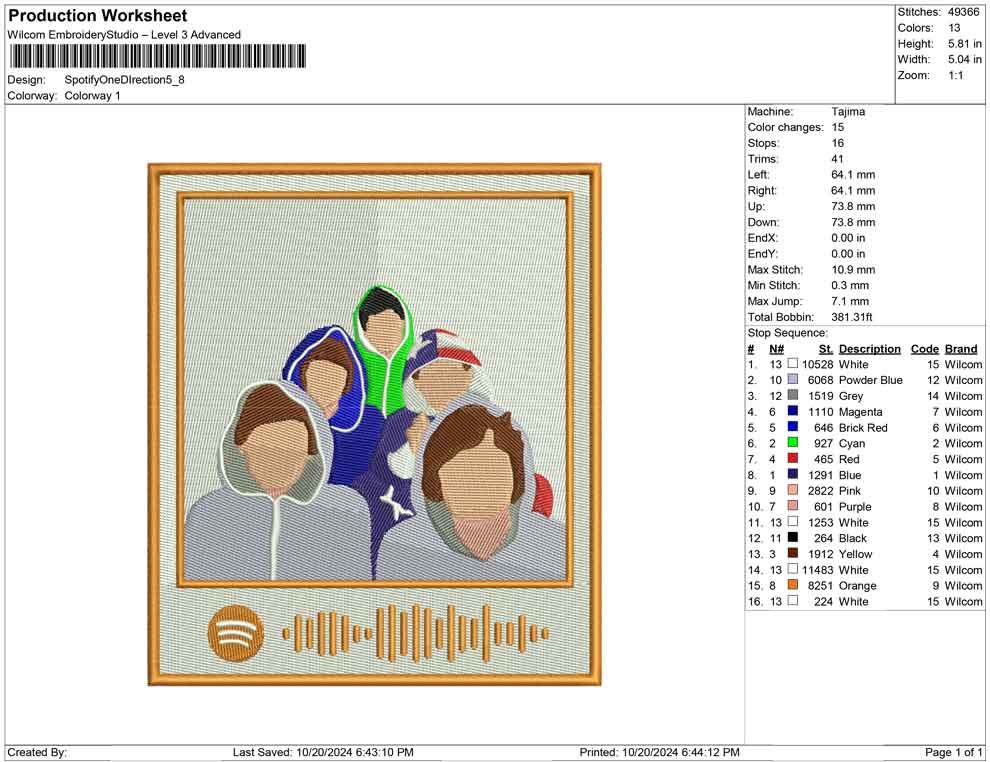
Task: Click the embroidered Spotify logo in the design
Action: click(236, 633)
